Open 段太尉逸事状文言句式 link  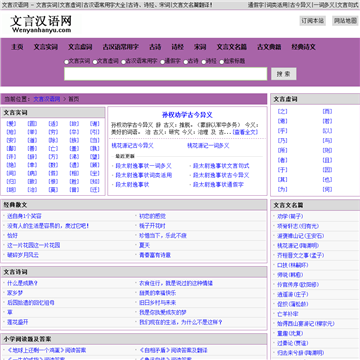point(221,166)
